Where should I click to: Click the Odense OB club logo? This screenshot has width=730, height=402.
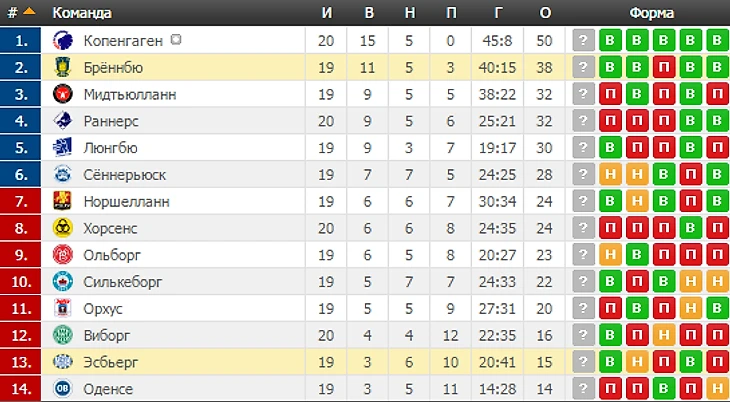62,388
